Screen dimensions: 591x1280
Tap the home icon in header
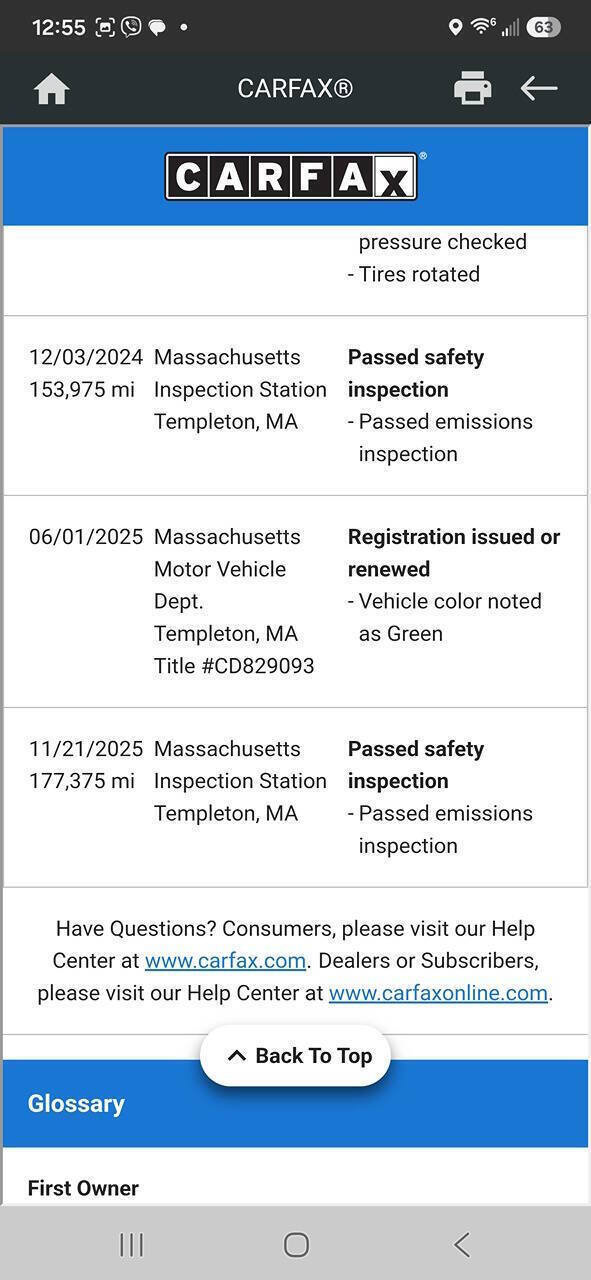tap(51, 89)
